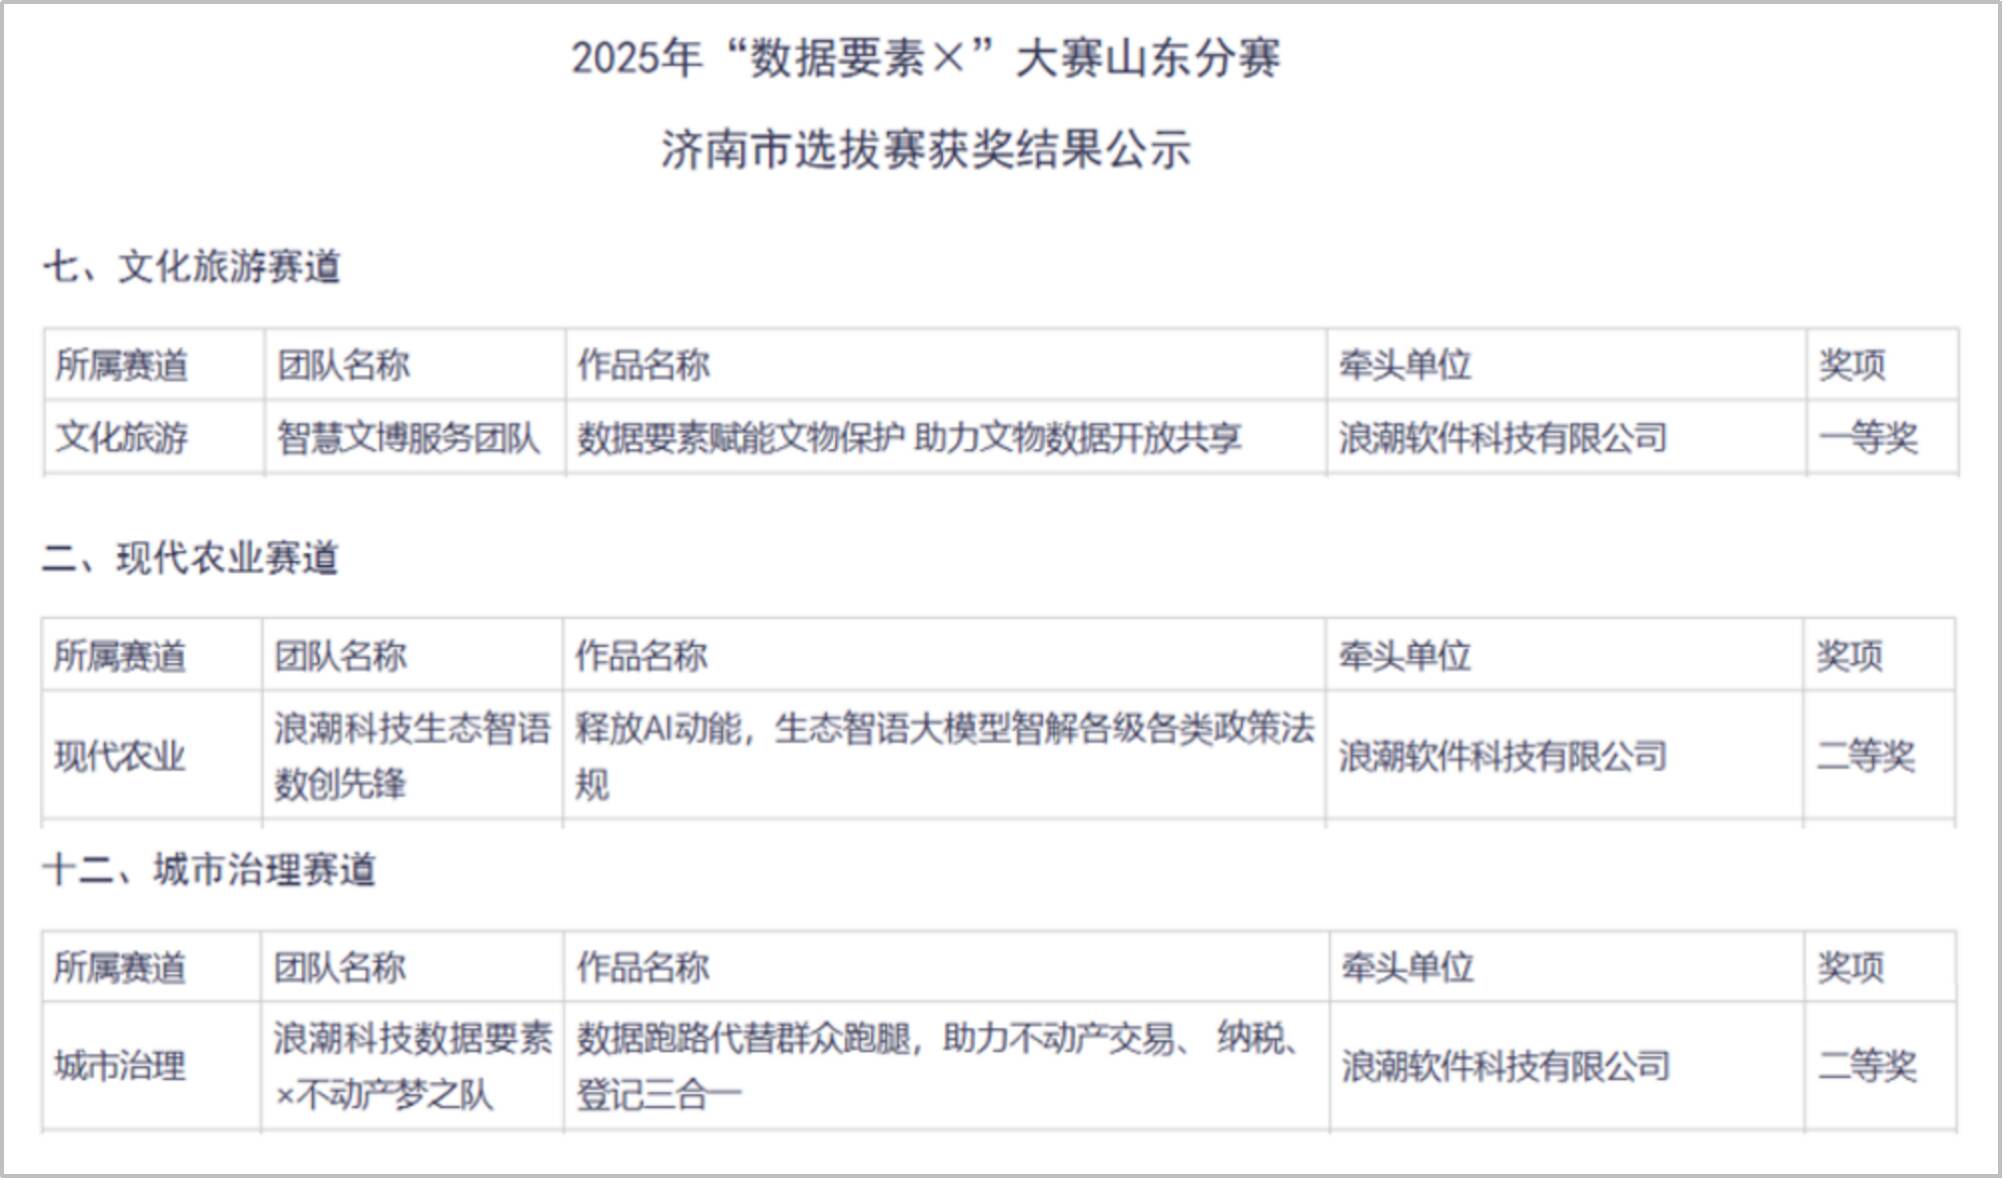This screenshot has height=1180, width=2006.
Task: Click '牵头单位' header in the 城市治理 table
Action: 1408,967
